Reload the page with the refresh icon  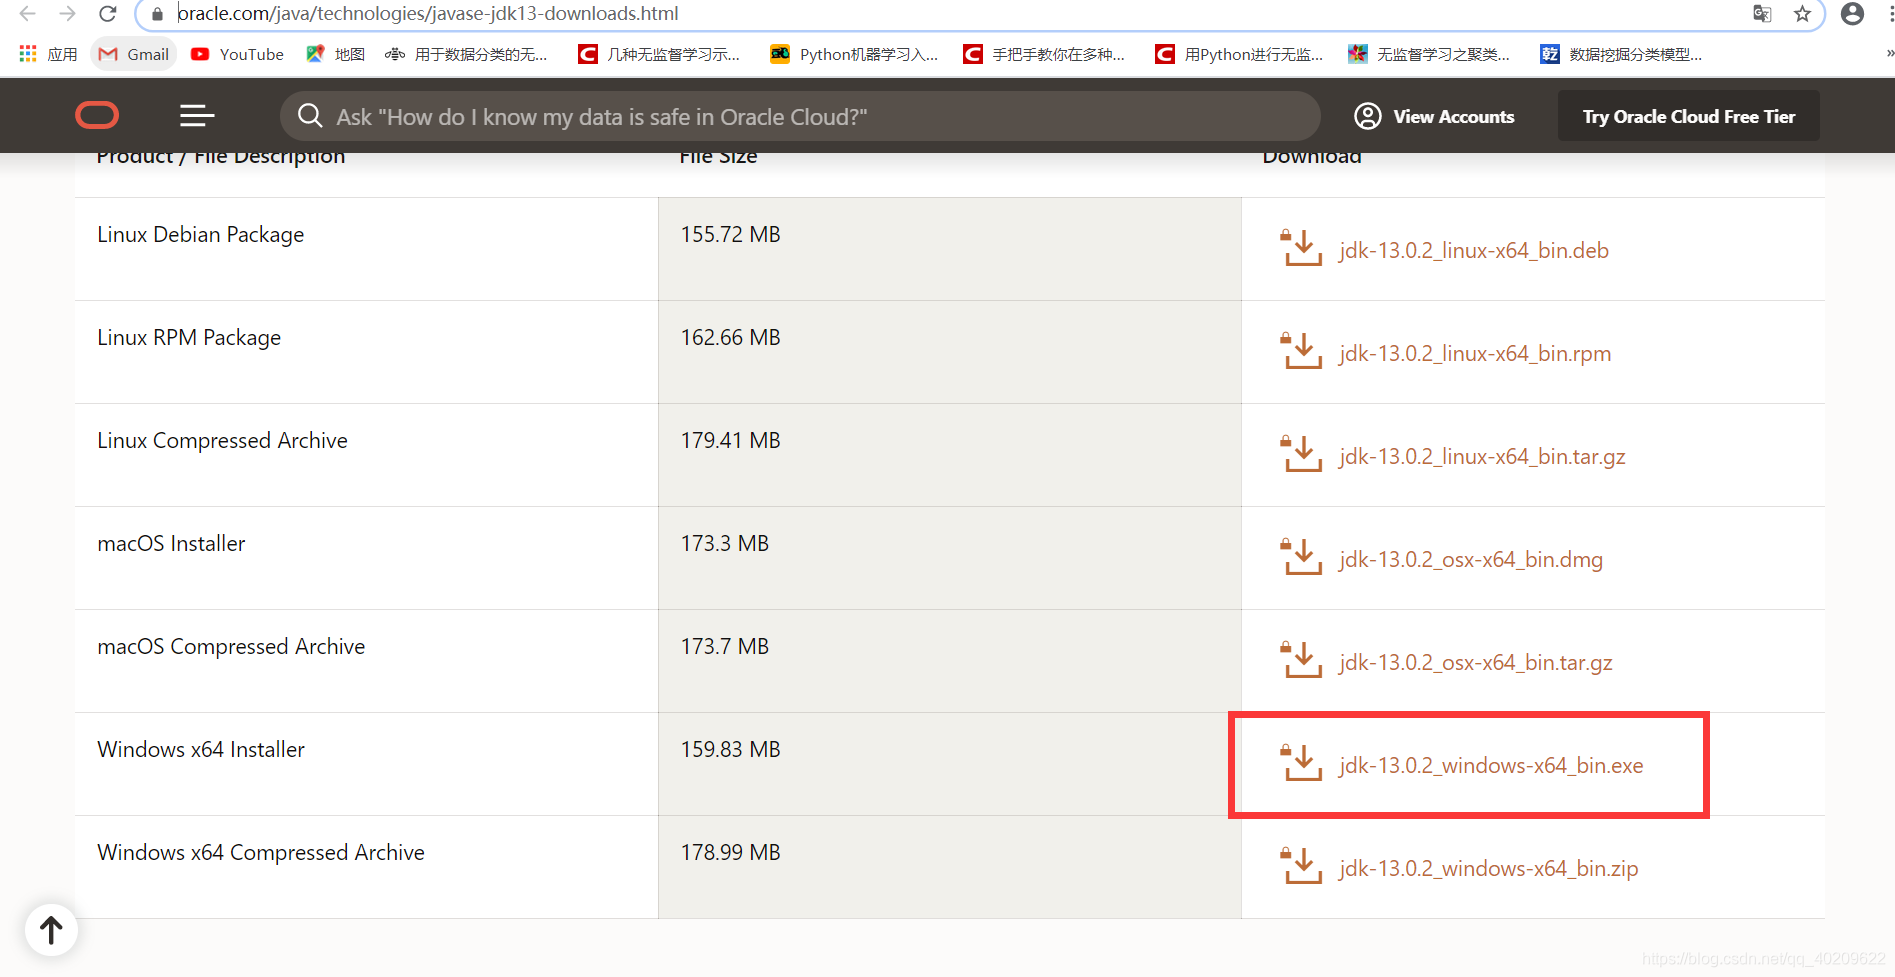[x=108, y=14]
